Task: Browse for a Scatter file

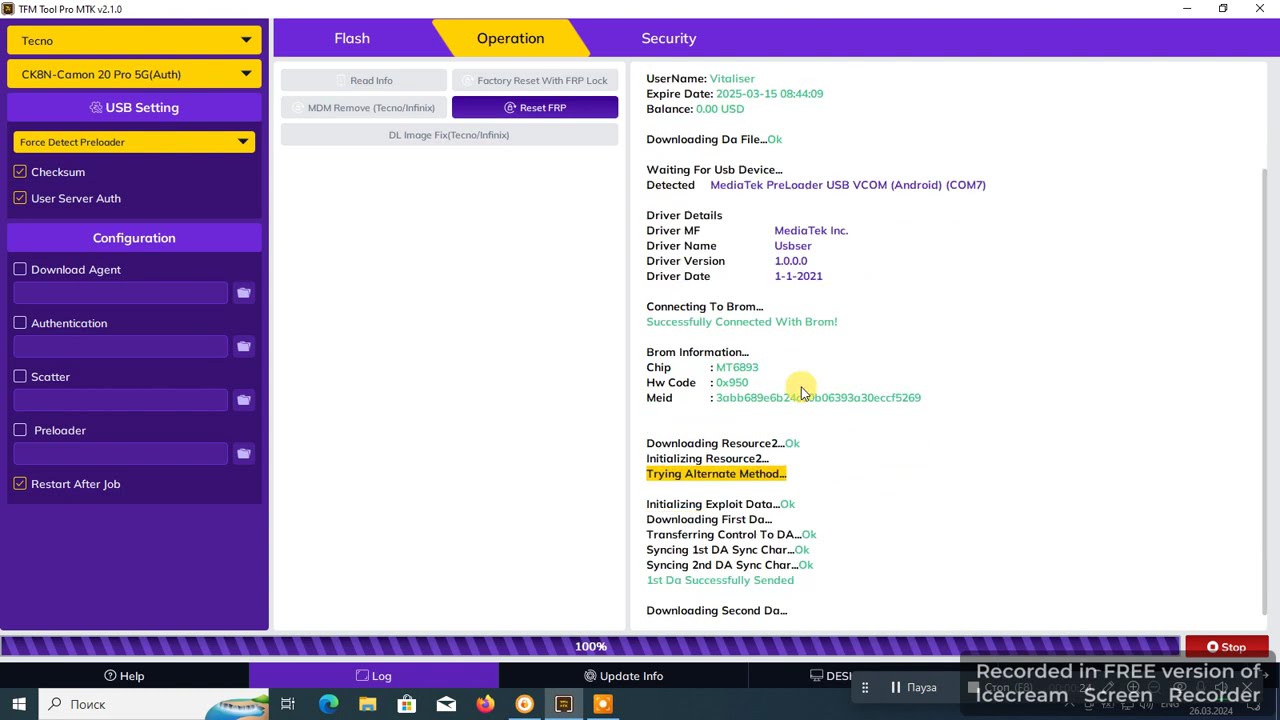Action: [x=243, y=400]
